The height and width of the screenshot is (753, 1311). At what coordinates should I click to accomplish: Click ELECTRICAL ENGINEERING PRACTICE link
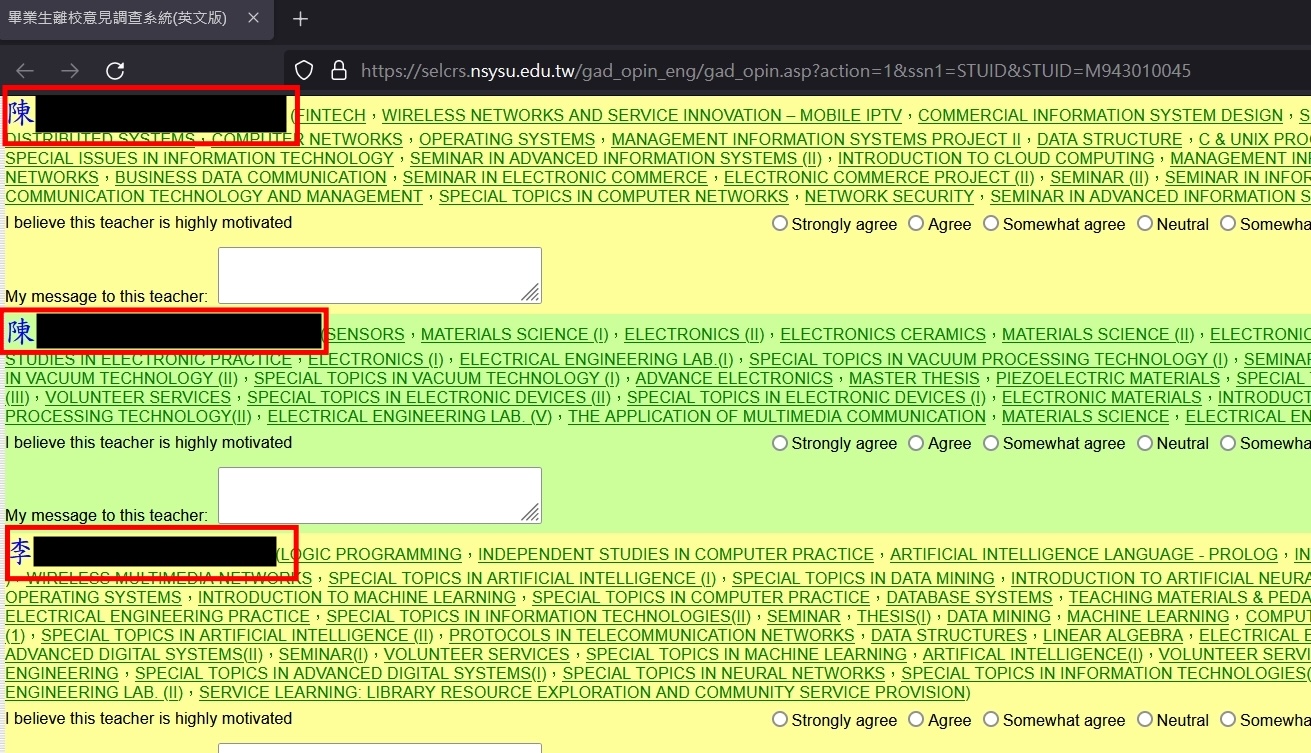click(x=157, y=616)
